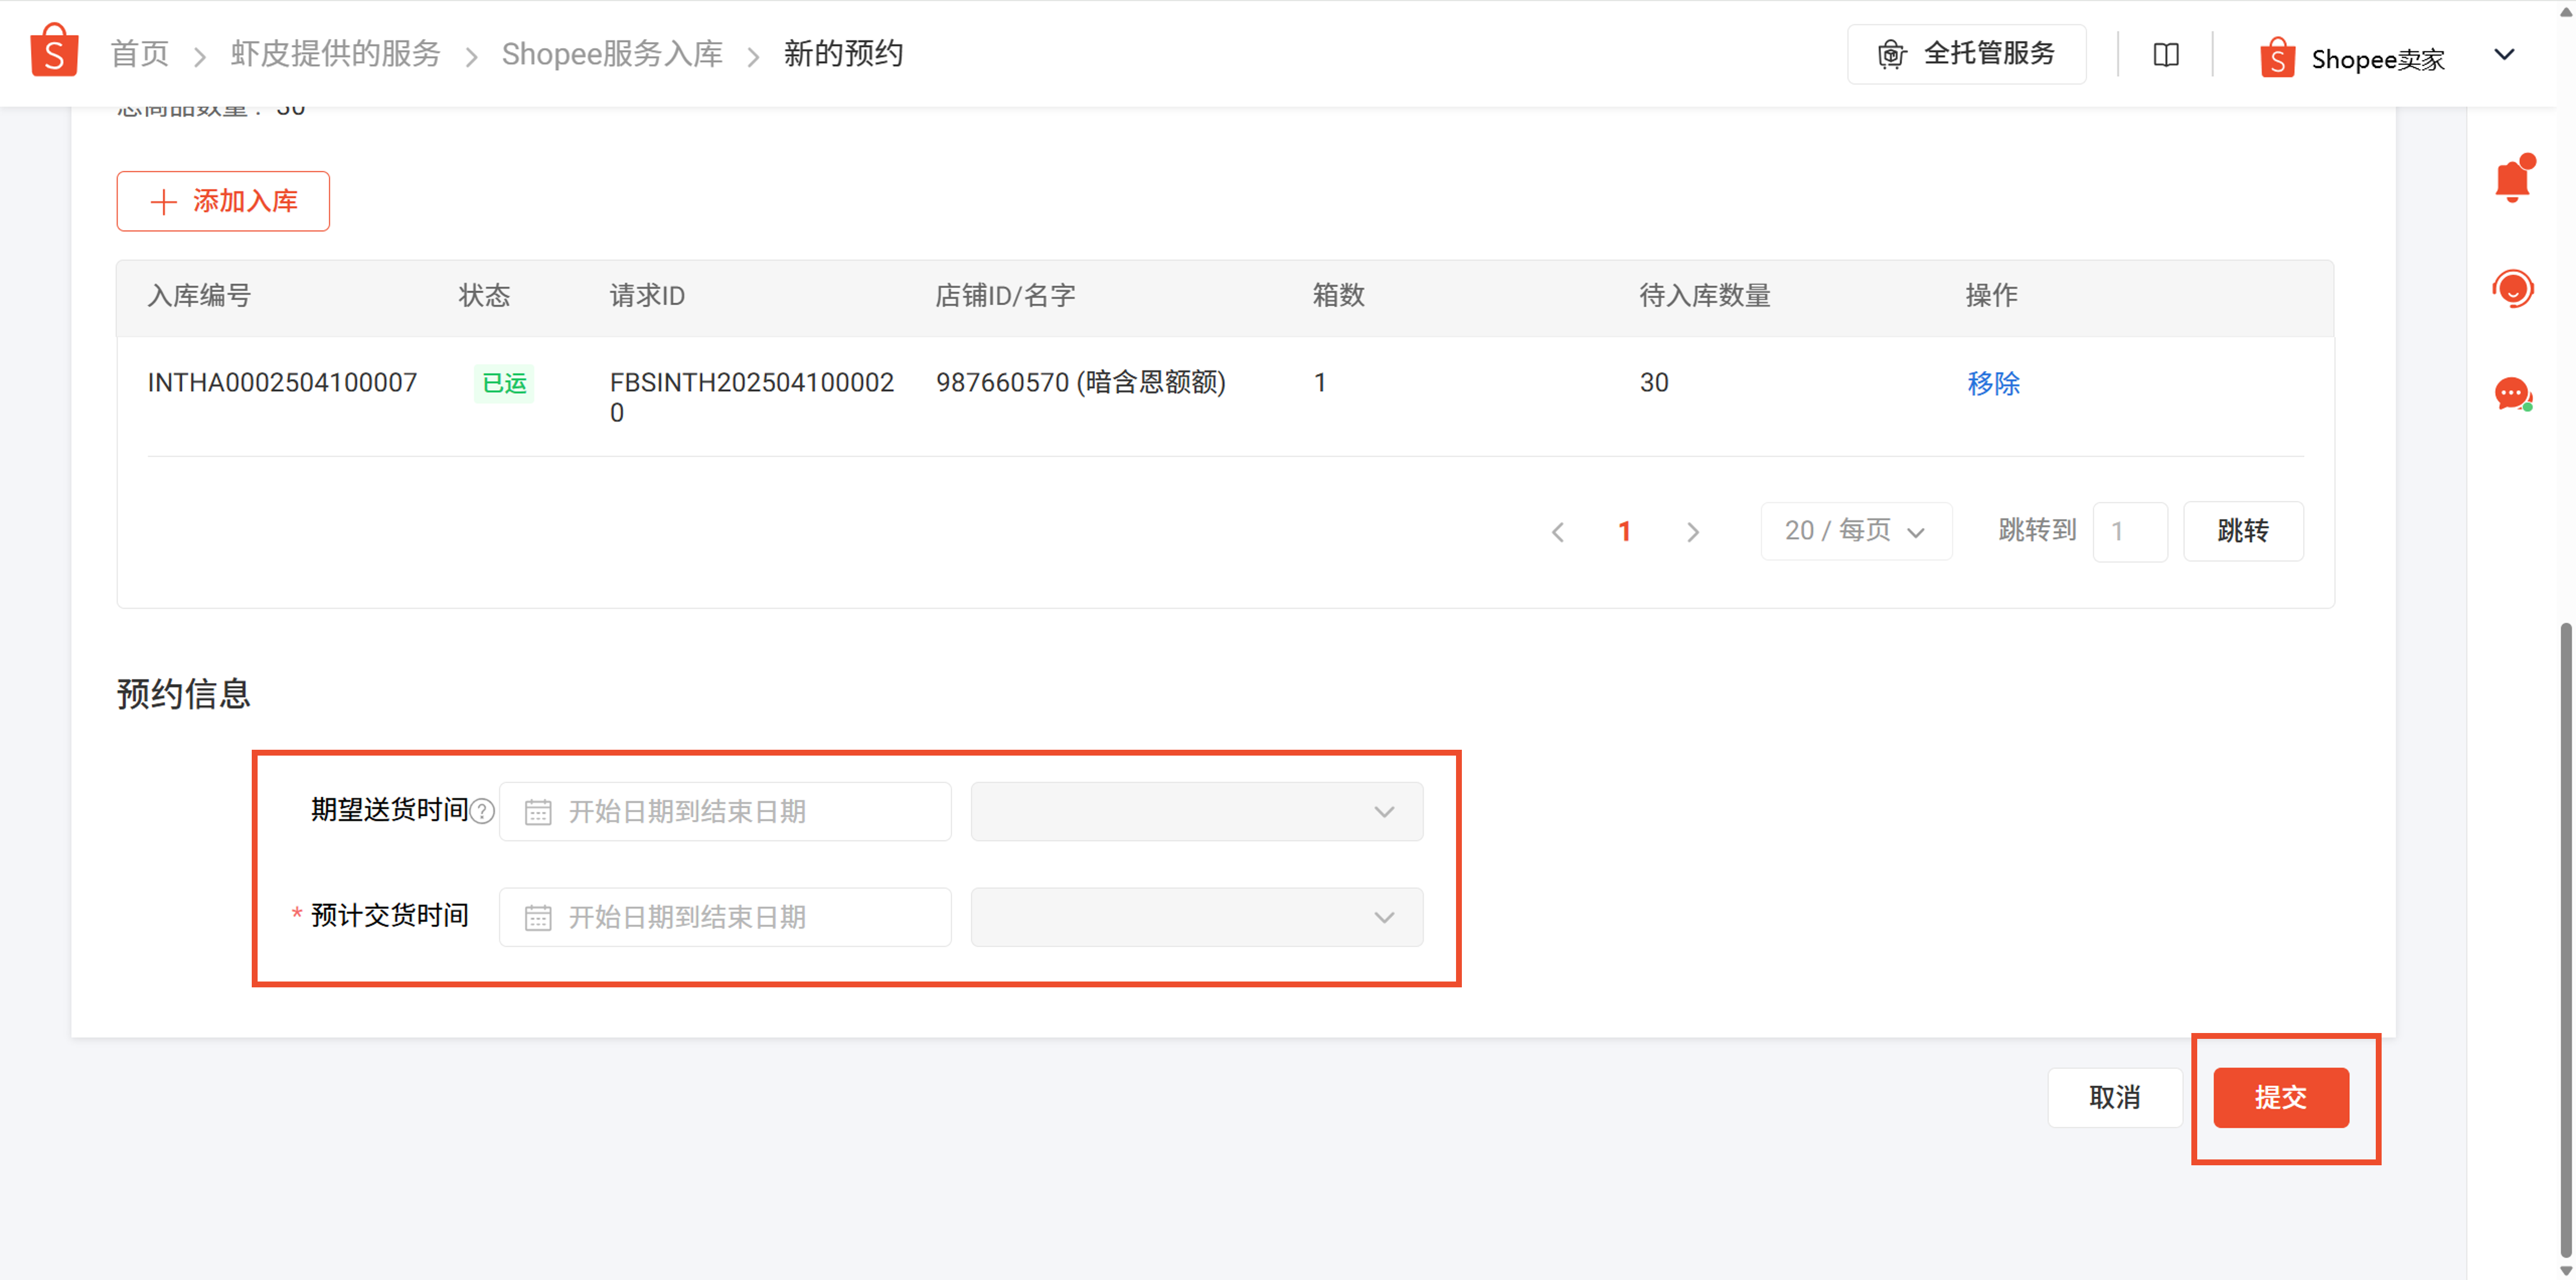
Task: Click the Shopee logo icon
Action: point(54,52)
